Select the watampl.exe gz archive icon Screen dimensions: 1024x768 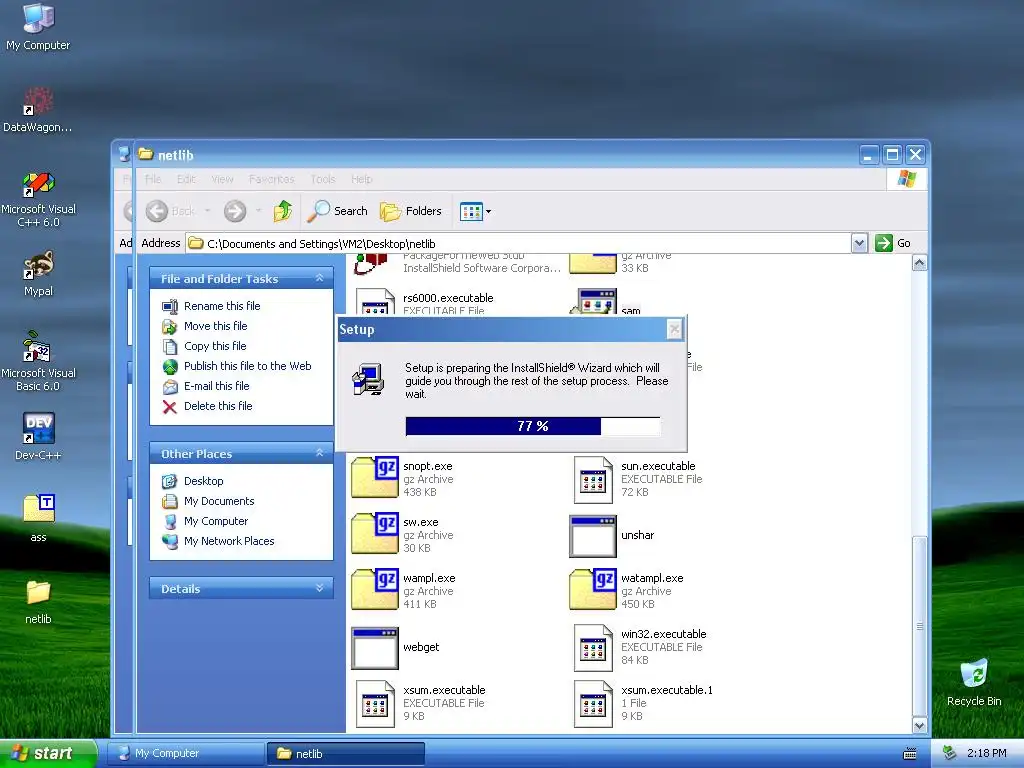593,590
